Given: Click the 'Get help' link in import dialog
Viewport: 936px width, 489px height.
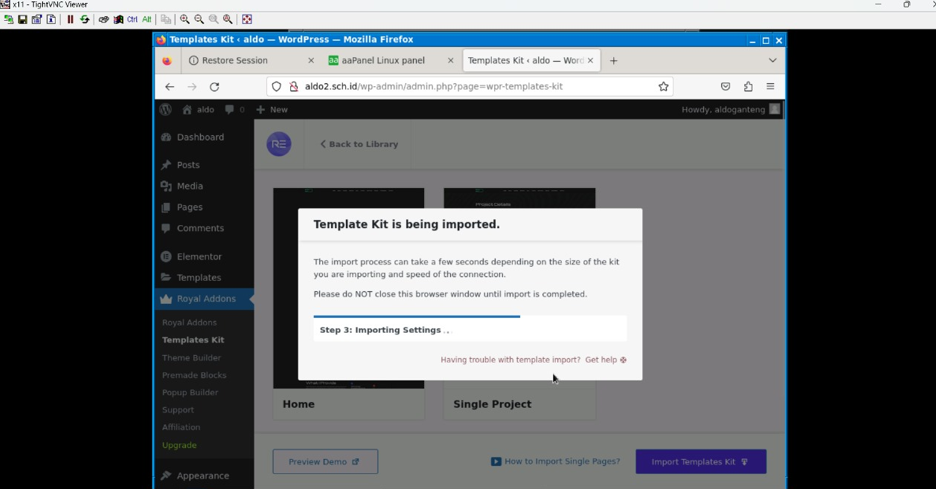Looking at the screenshot, I should pos(606,360).
